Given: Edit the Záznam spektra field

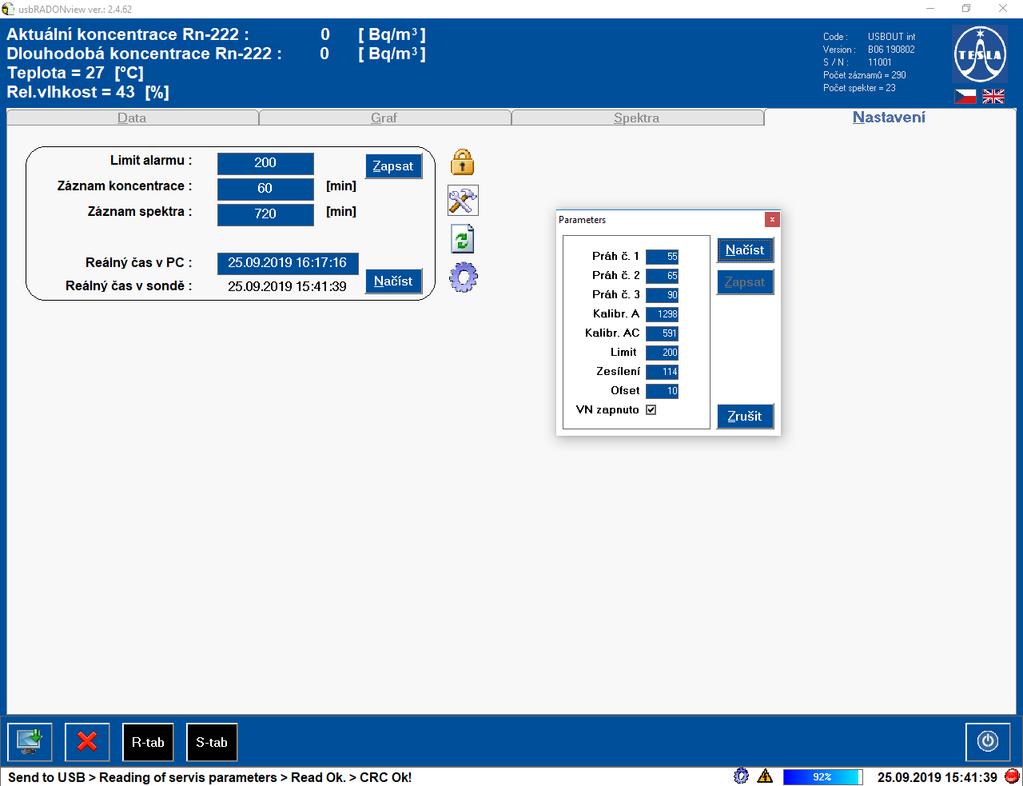Looking at the screenshot, I should [266, 214].
